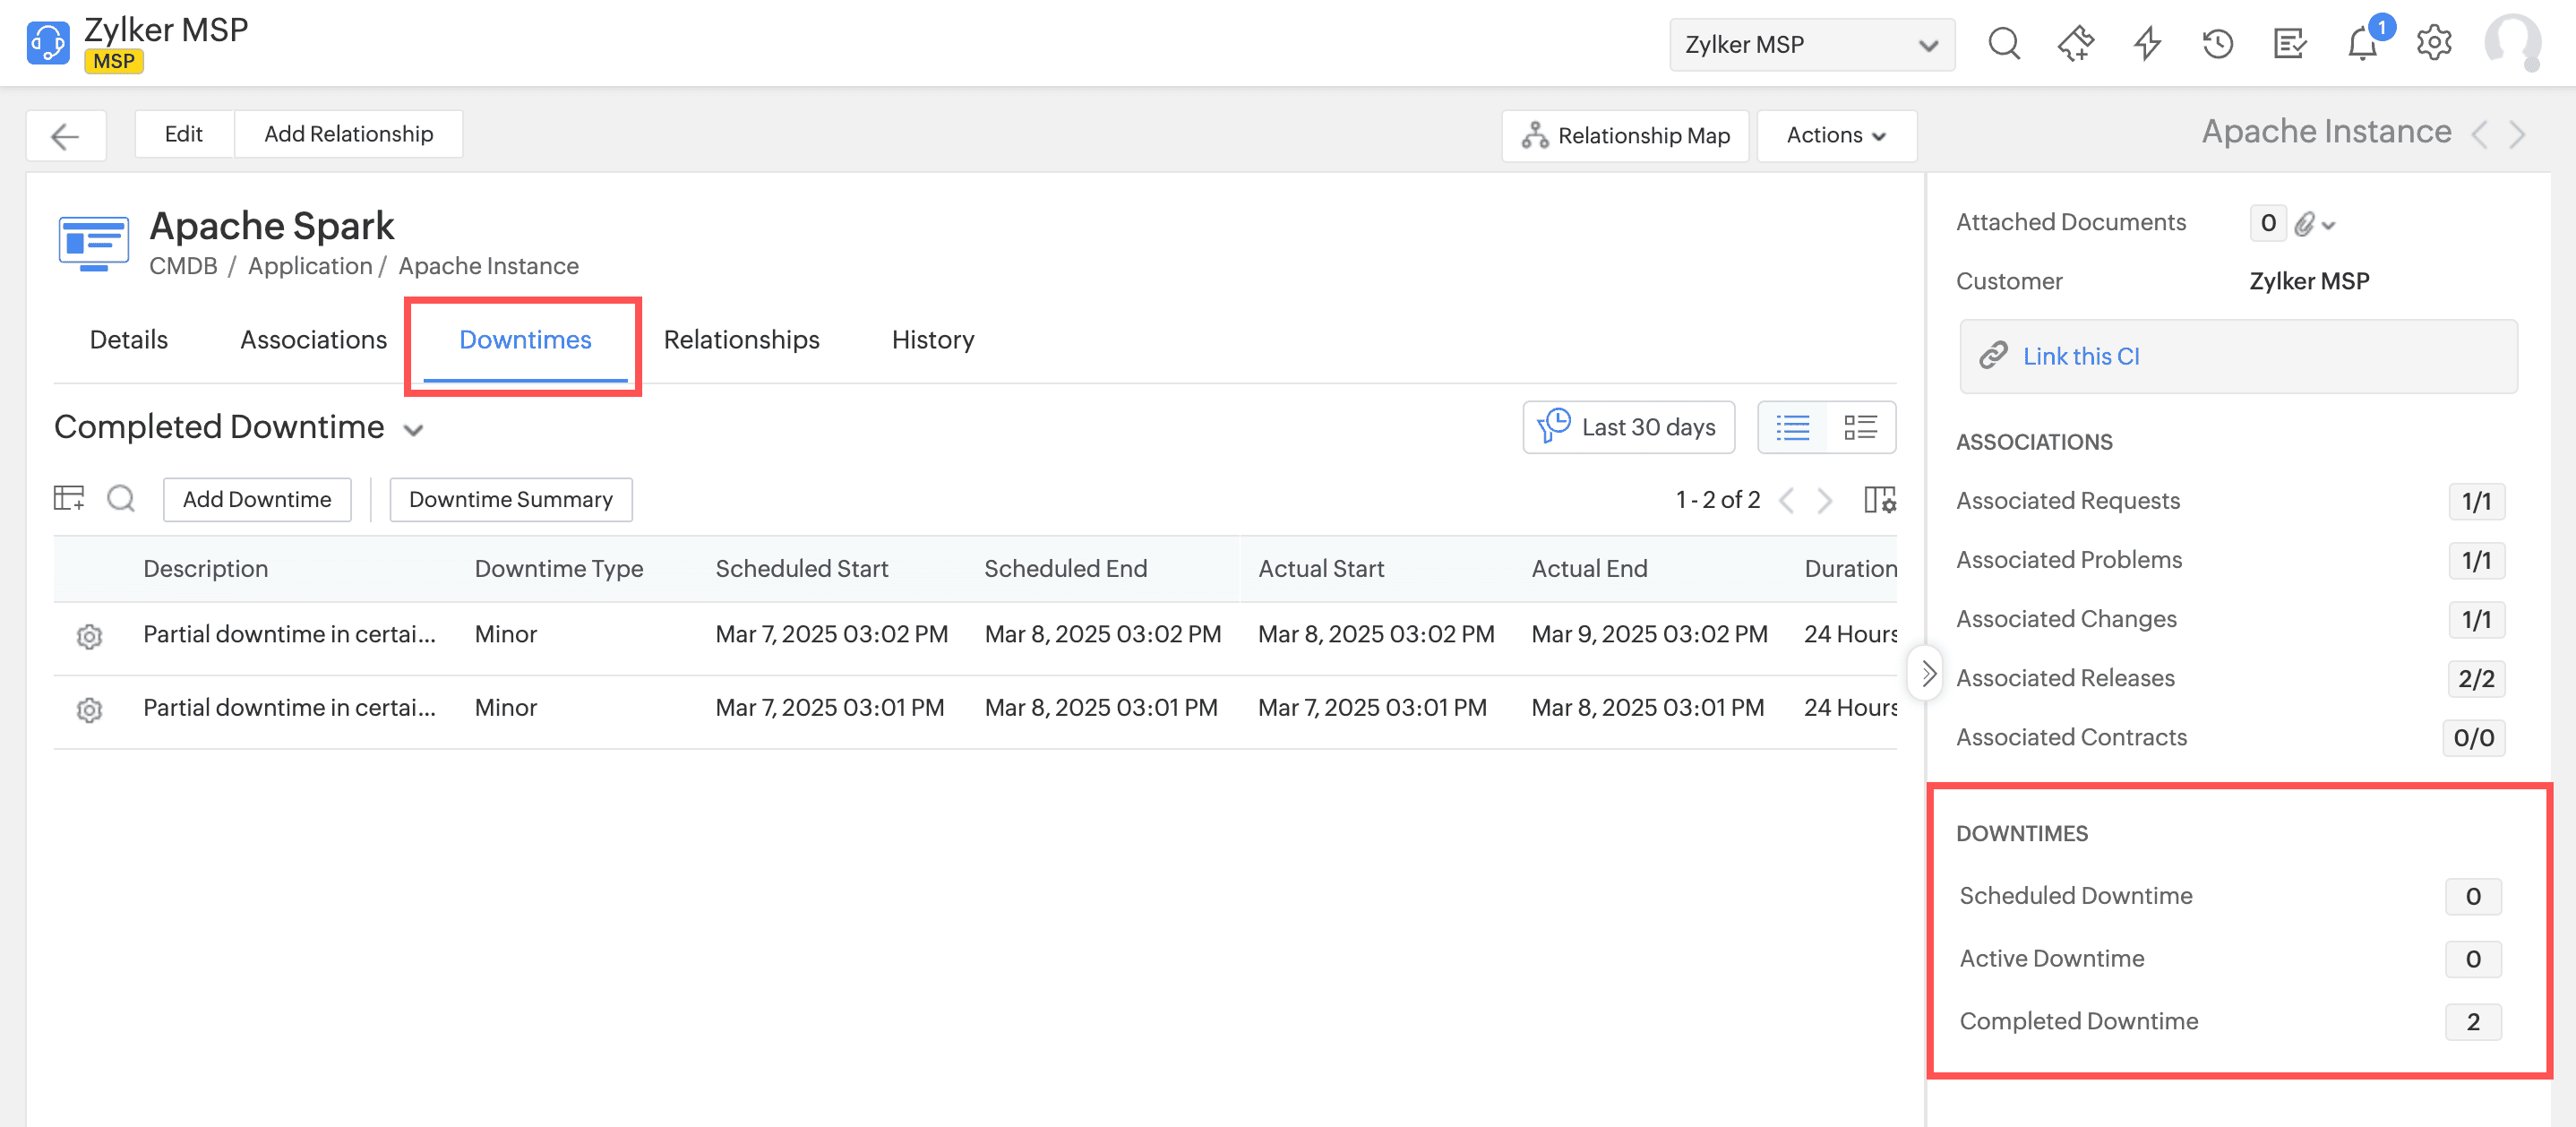Click the table search magnifier icon
This screenshot has width=2576, height=1127.
[121, 498]
